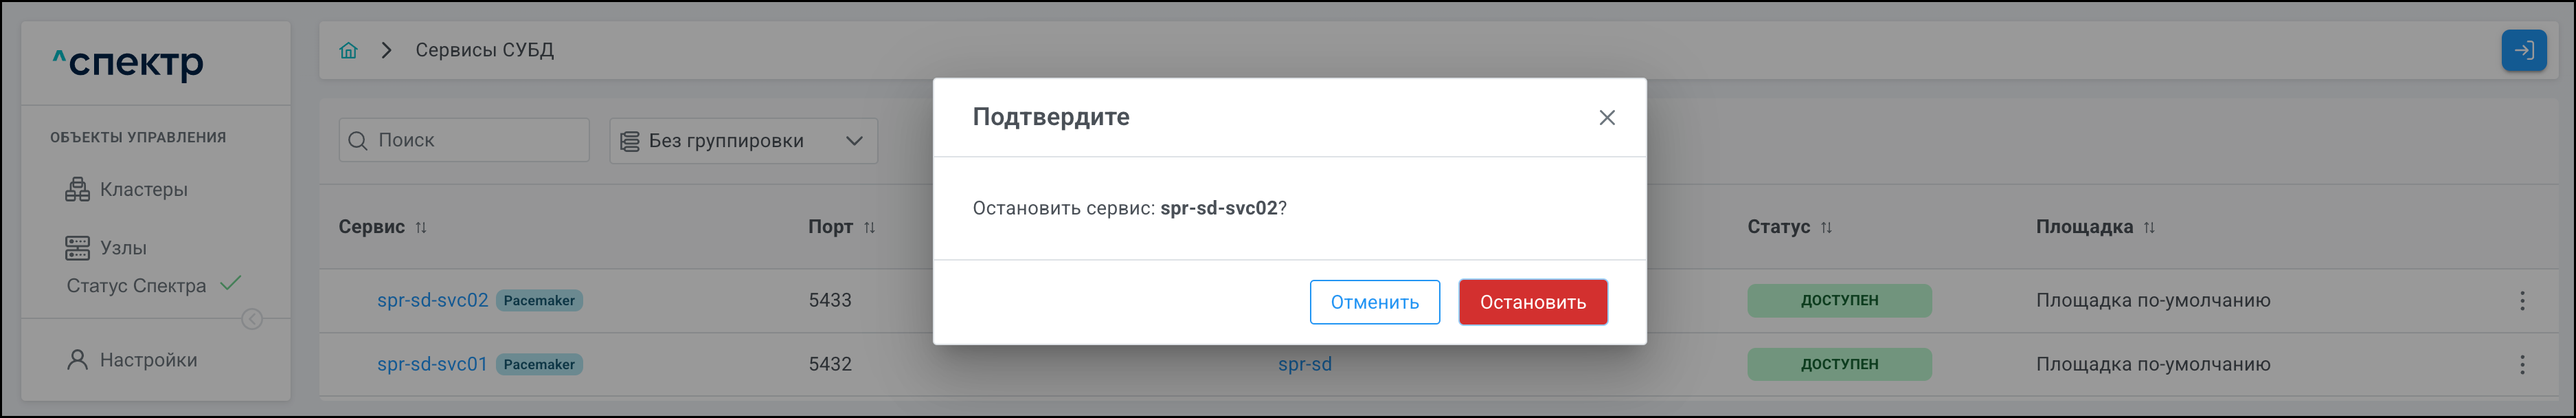The height and width of the screenshot is (418, 2576).
Task: Sort table by Порт column
Action: pyautogui.click(x=869, y=228)
